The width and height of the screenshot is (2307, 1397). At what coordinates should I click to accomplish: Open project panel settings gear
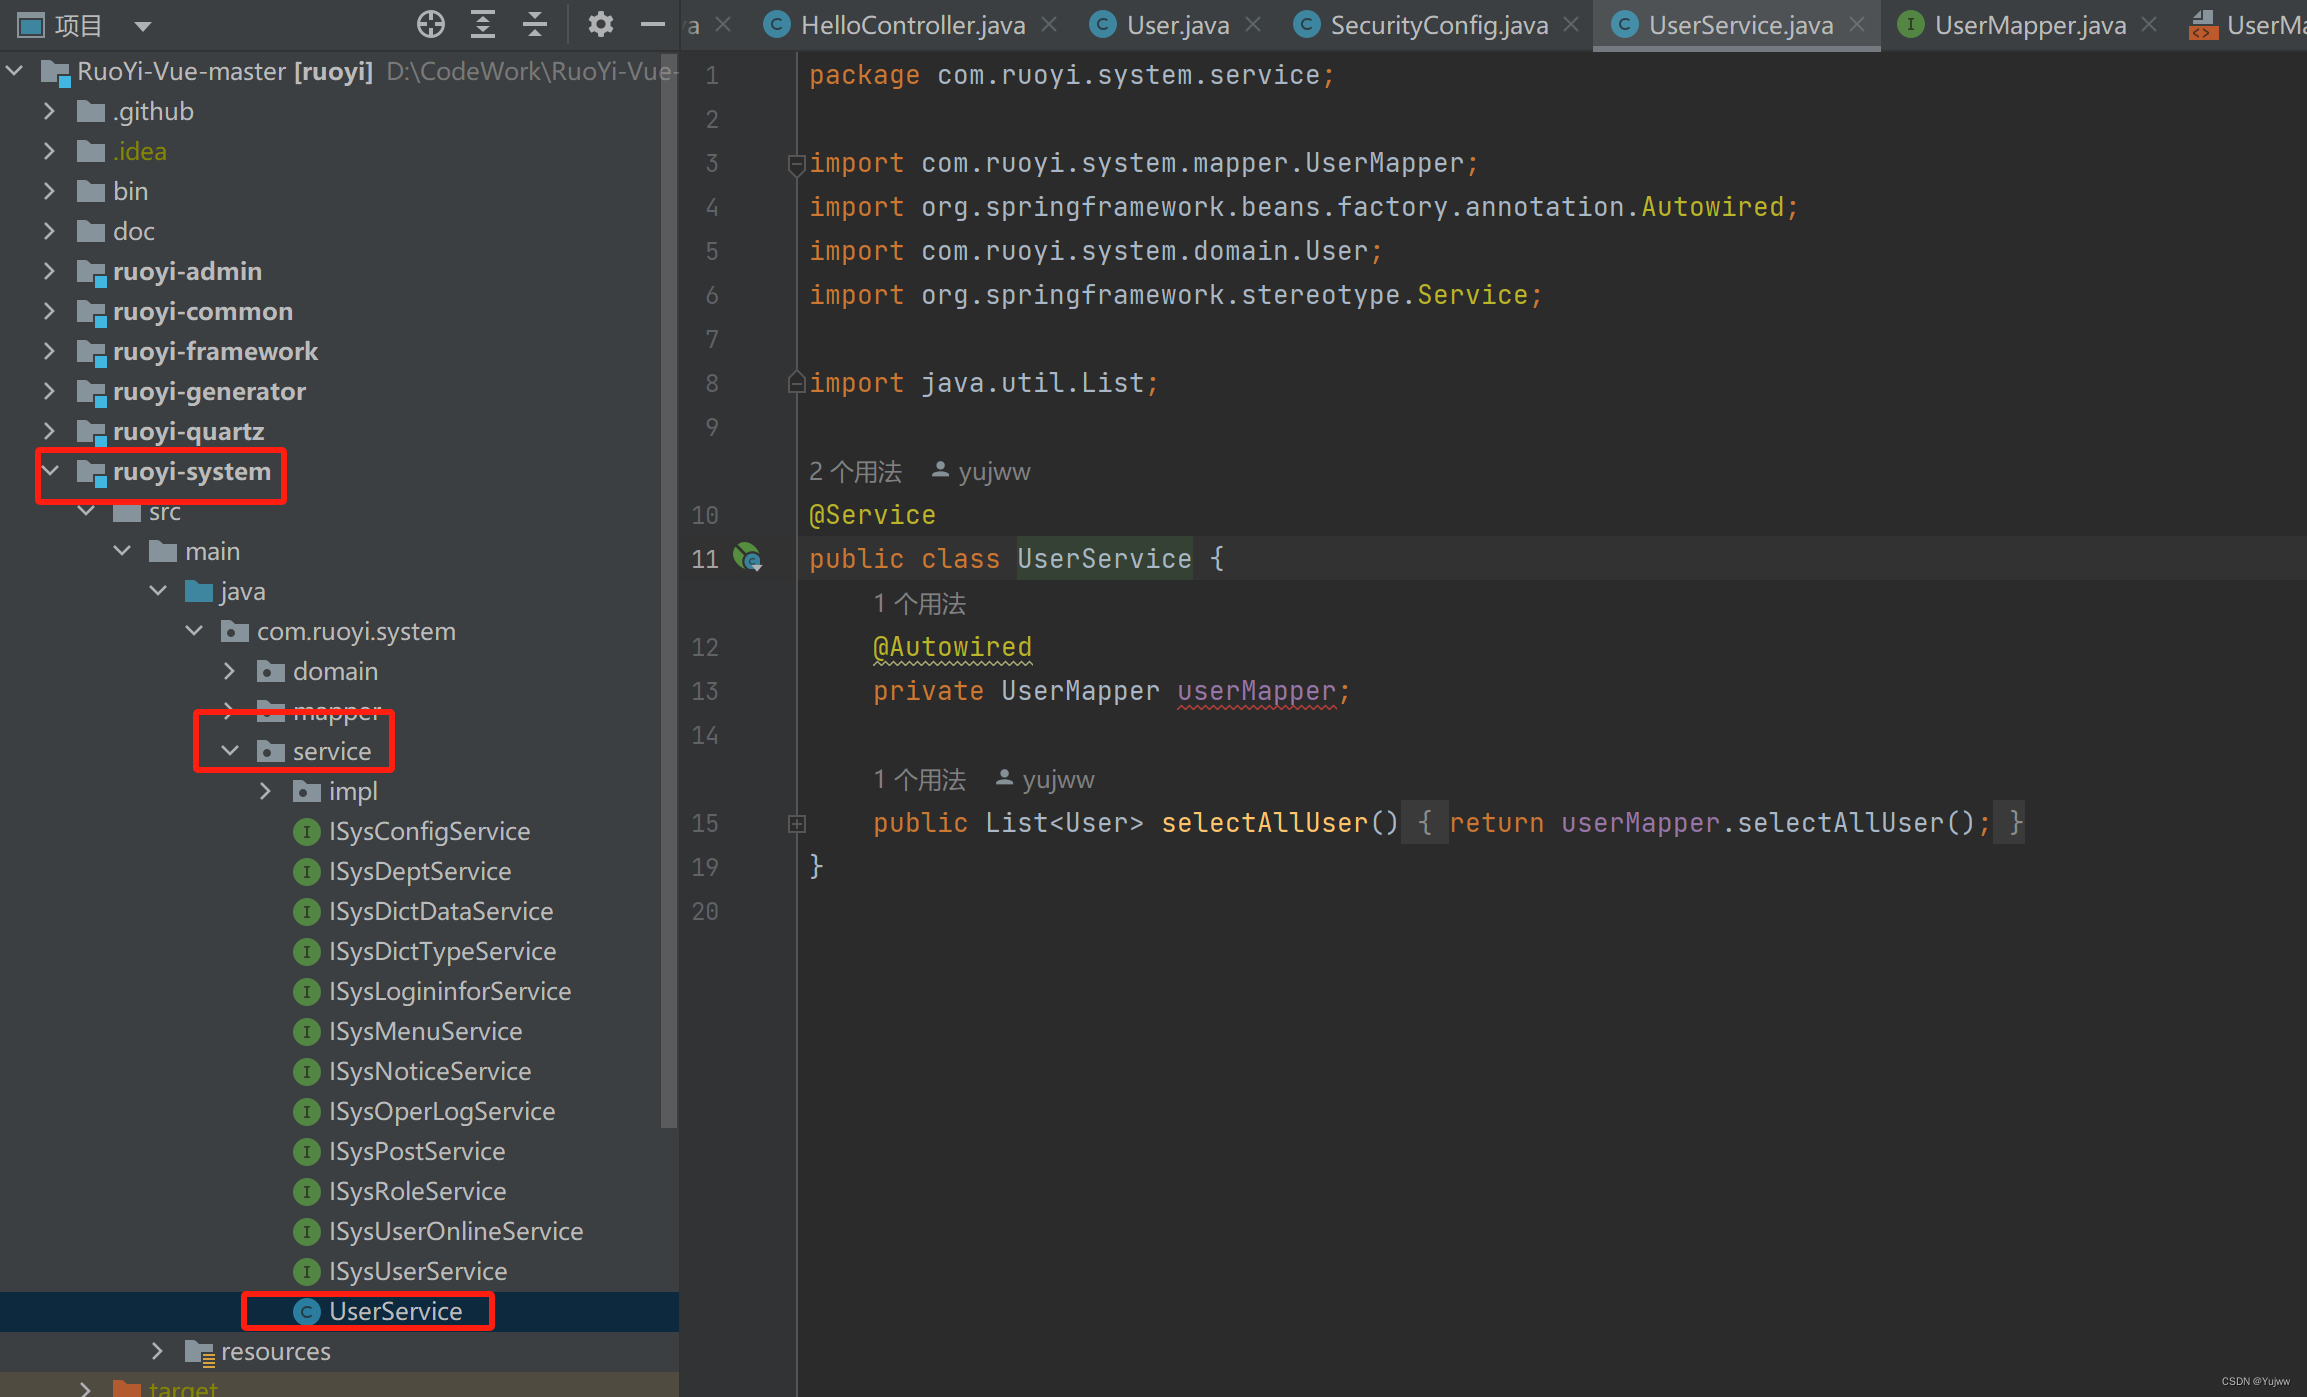pos(600,24)
